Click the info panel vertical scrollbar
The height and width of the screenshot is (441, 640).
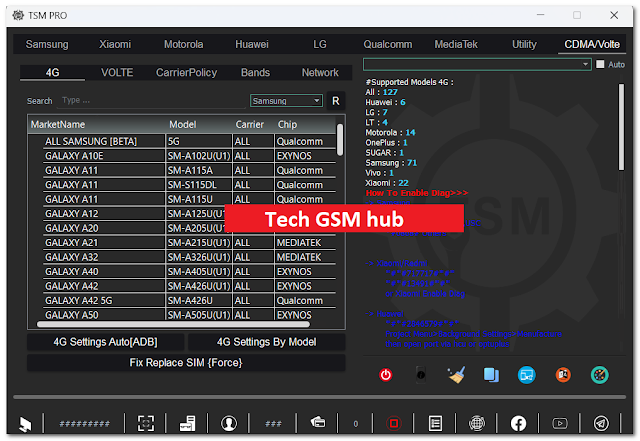621,127
